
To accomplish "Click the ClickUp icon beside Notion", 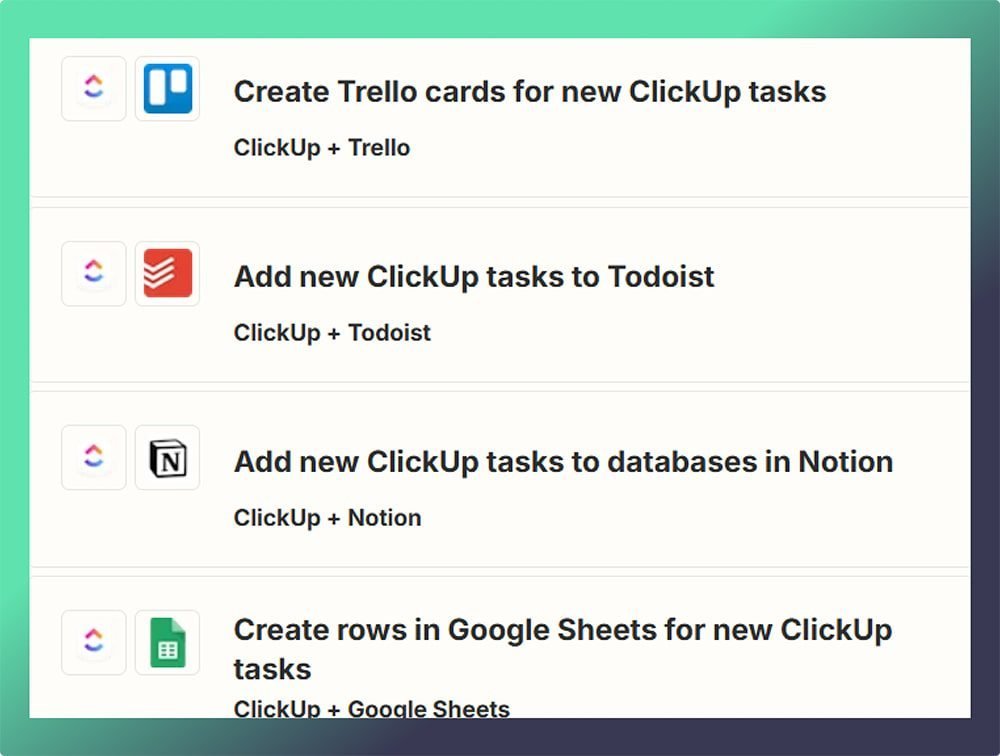I will (x=93, y=458).
